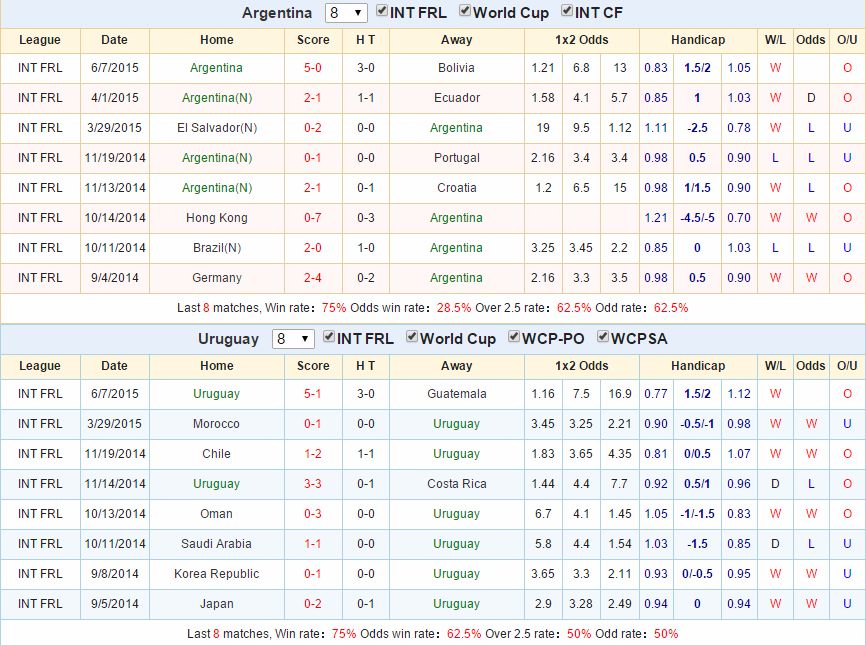
Task: Click Croatia away team
Action: point(456,188)
